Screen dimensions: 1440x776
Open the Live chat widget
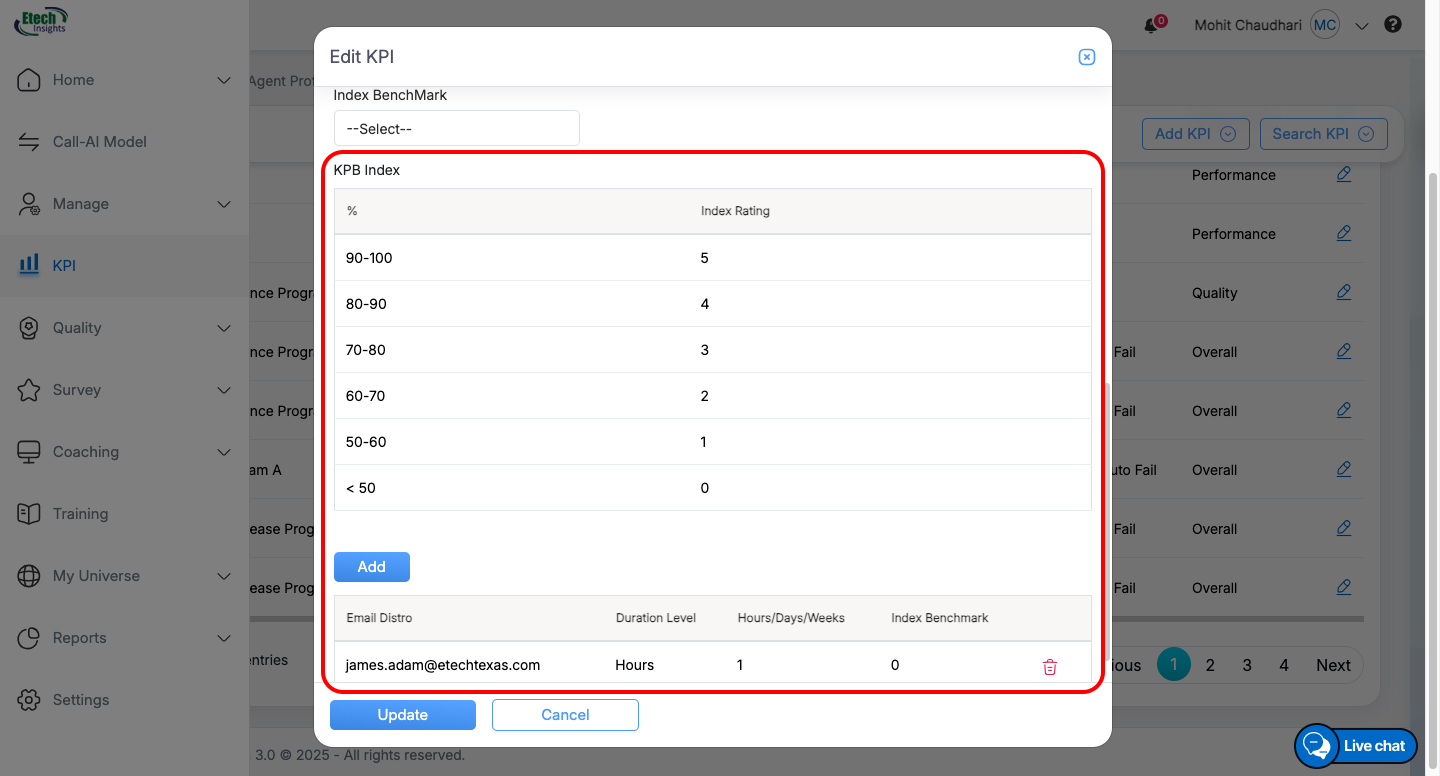[1356, 745]
